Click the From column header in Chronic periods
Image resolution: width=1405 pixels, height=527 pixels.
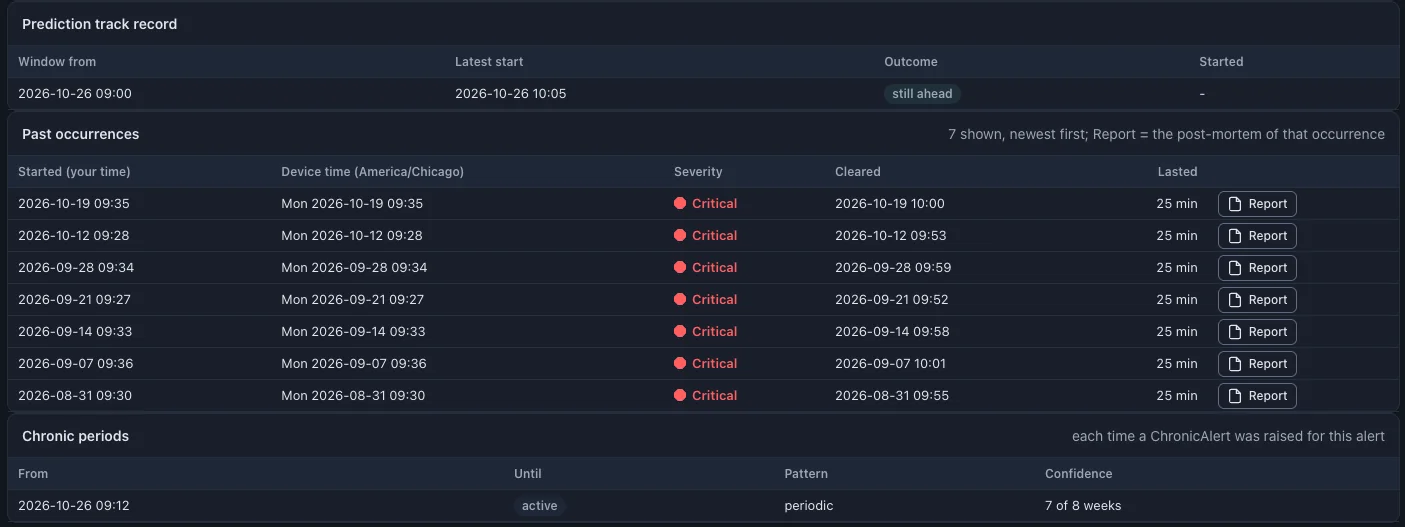pyautogui.click(x=33, y=474)
